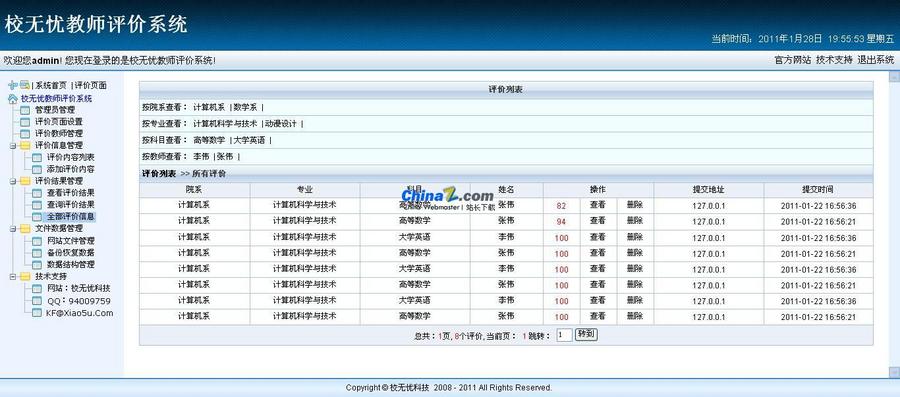Image resolution: width=900 pixels, height=397 pixels.
Task: Click the page icon beside 全部评价信息
Action: pos(37,217)
